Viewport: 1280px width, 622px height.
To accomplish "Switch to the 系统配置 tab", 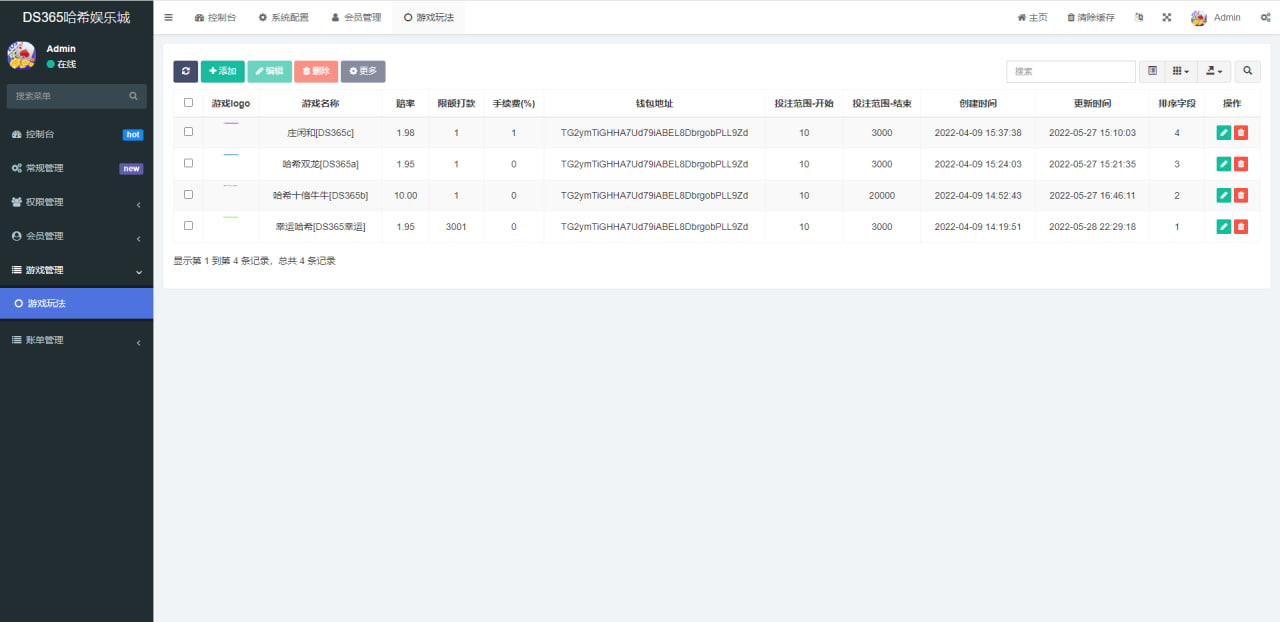I will 283,17.
